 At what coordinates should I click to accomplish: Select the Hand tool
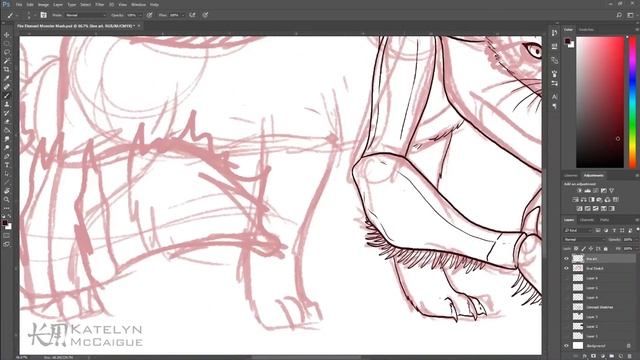(x=7, y=191)
